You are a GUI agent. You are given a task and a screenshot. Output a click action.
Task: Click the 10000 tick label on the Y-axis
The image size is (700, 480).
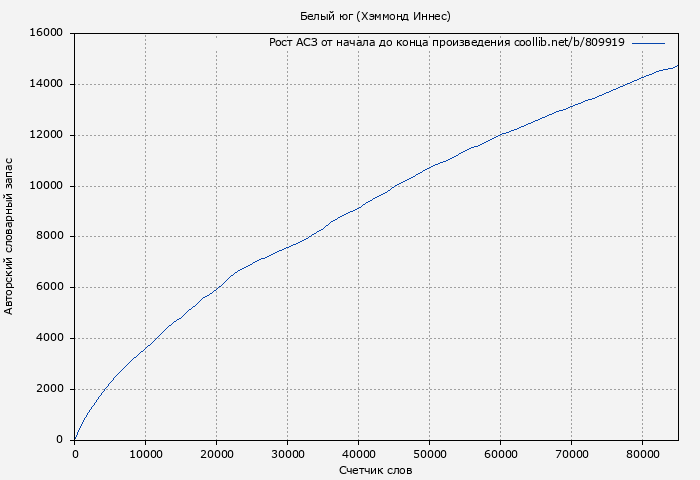click(x=46, y=186)
